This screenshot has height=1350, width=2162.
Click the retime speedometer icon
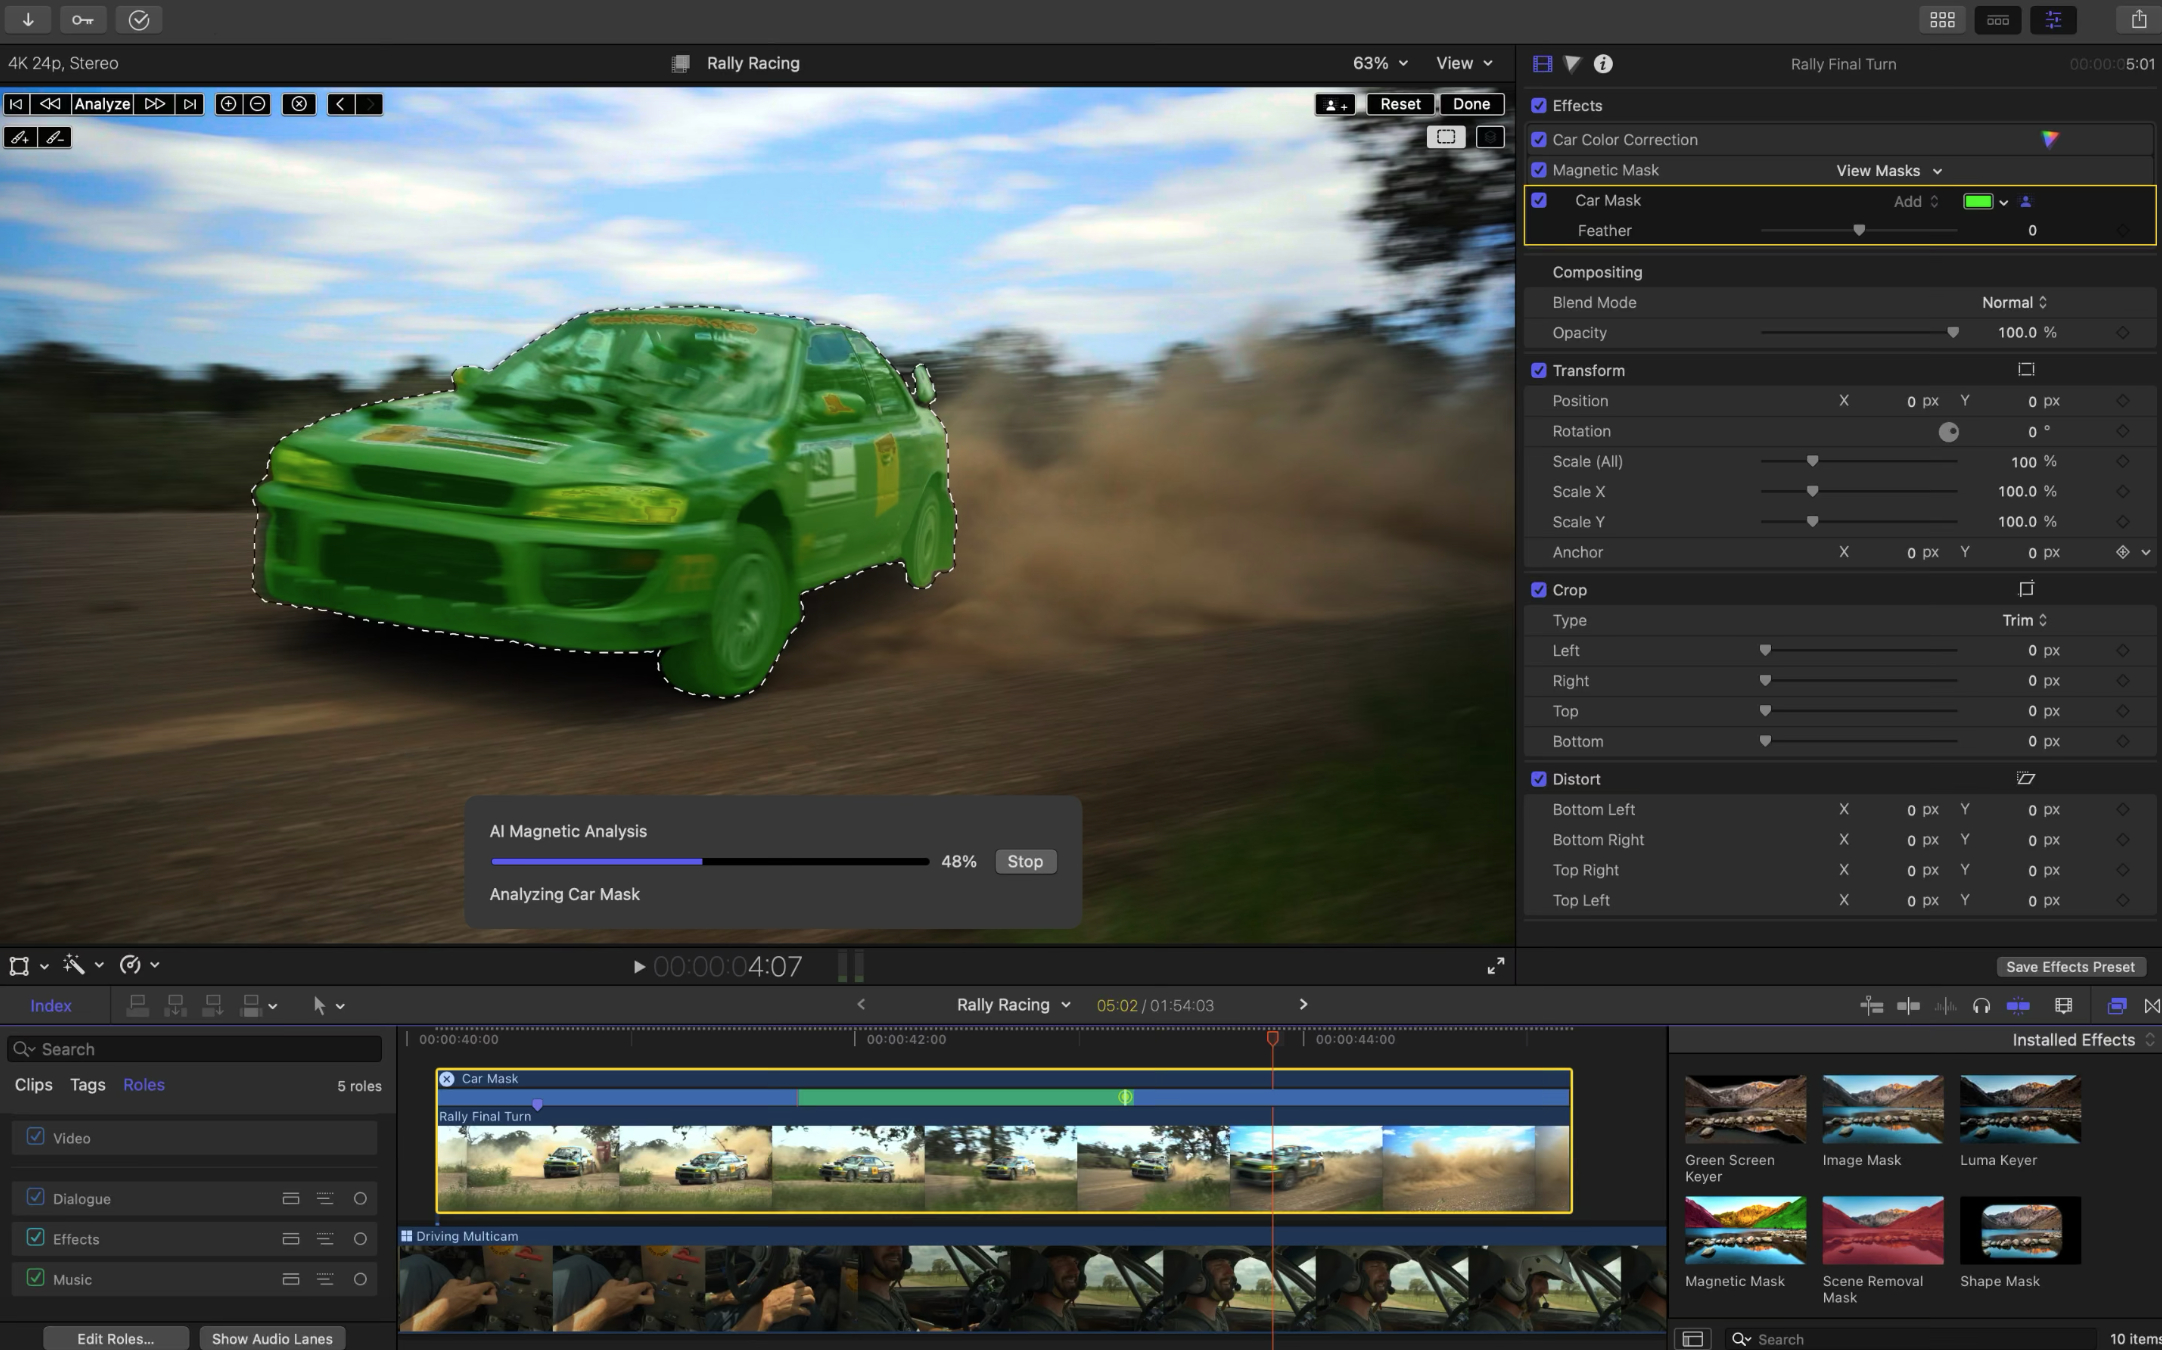132,965
